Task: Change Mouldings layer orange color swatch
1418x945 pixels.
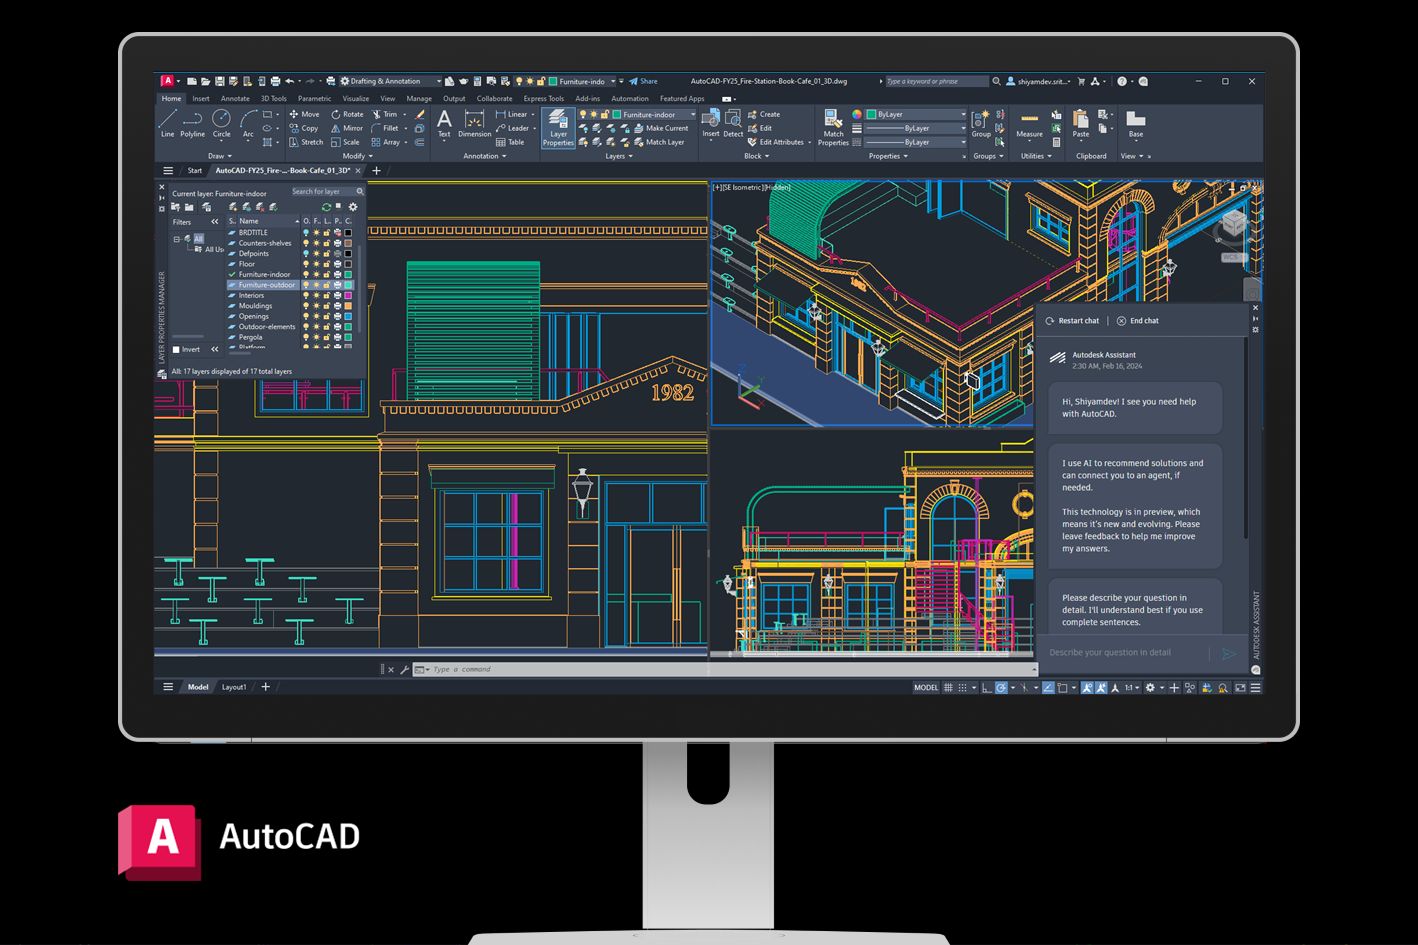Action: [x=348, y=306]
